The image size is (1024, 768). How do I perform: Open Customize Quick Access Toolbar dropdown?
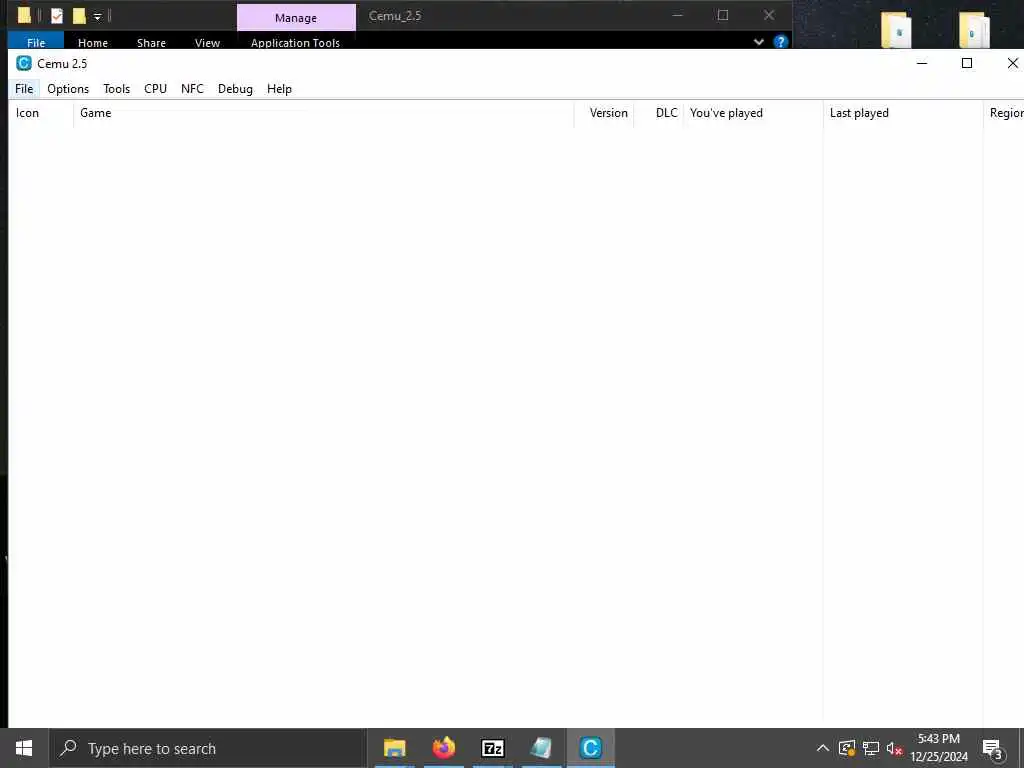click(97, 16)
